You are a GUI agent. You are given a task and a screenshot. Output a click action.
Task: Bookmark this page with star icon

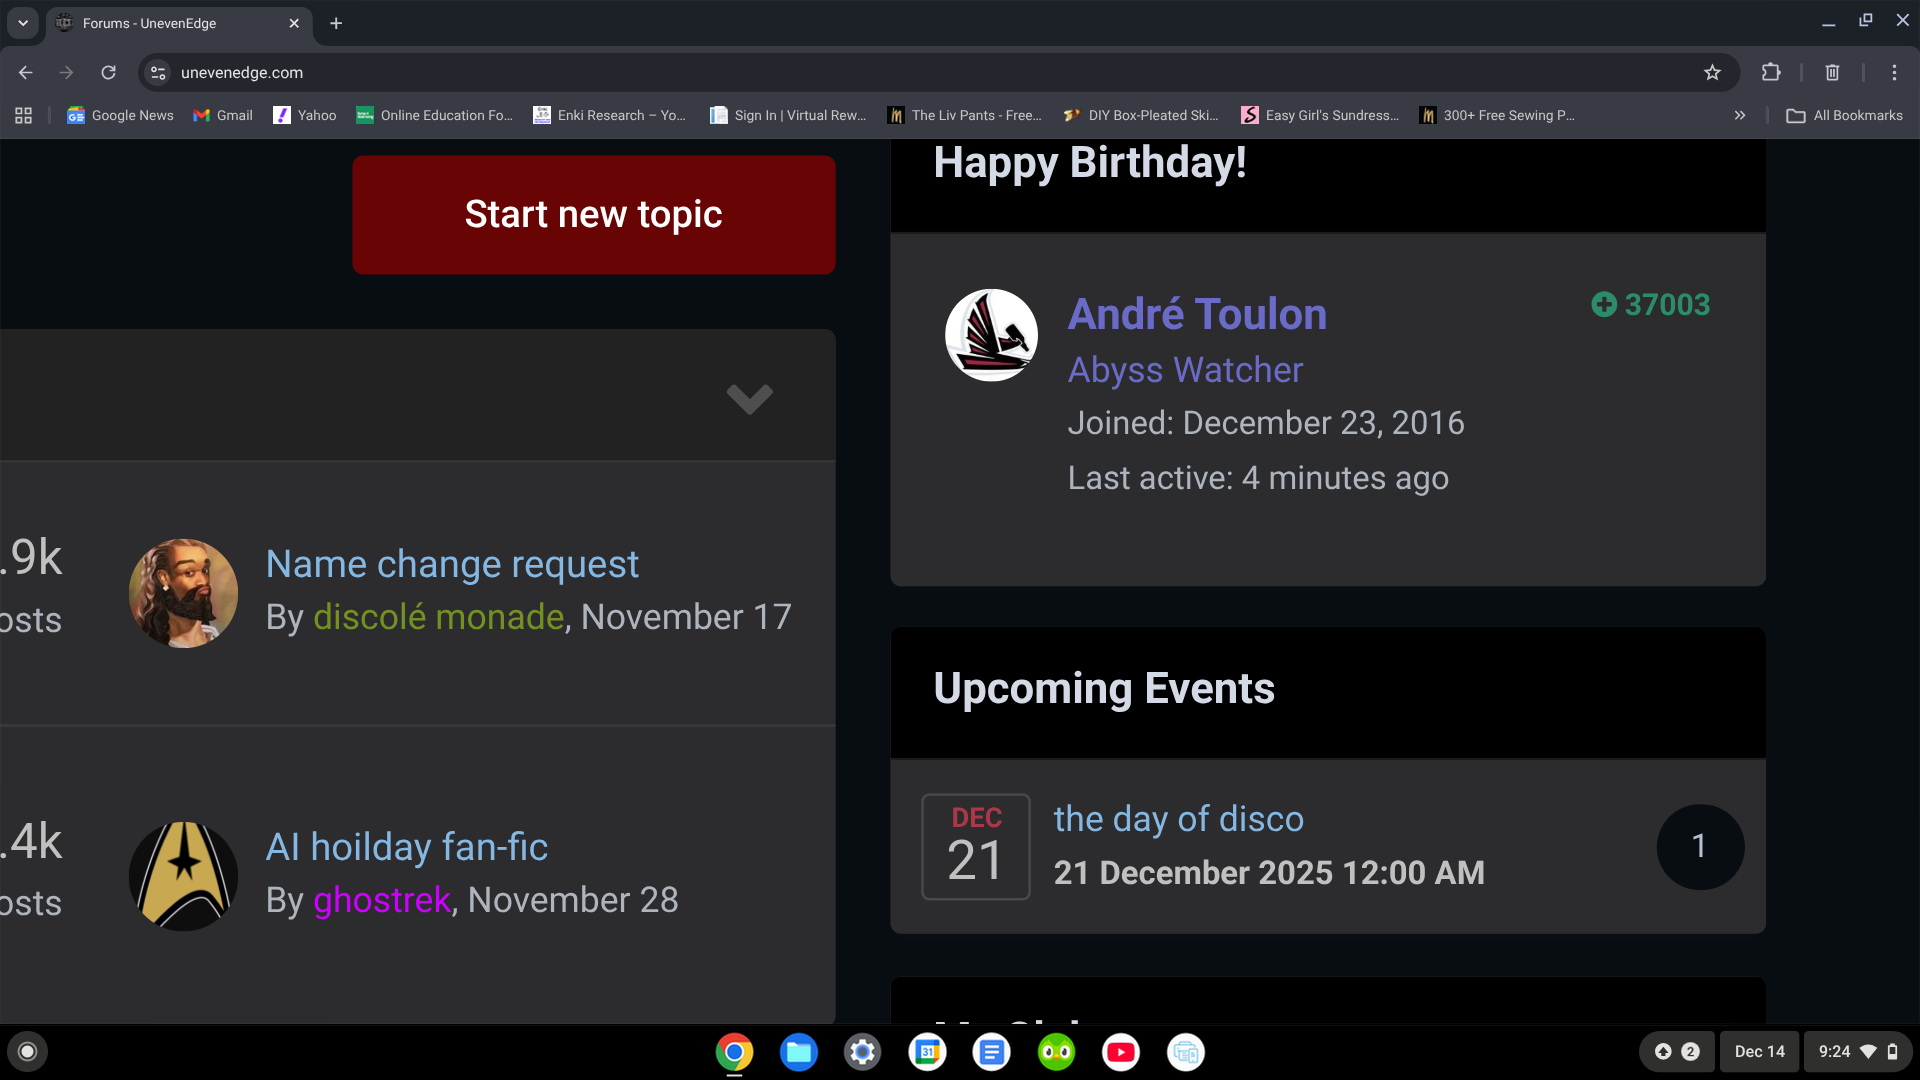click(x=1712, y=72)
